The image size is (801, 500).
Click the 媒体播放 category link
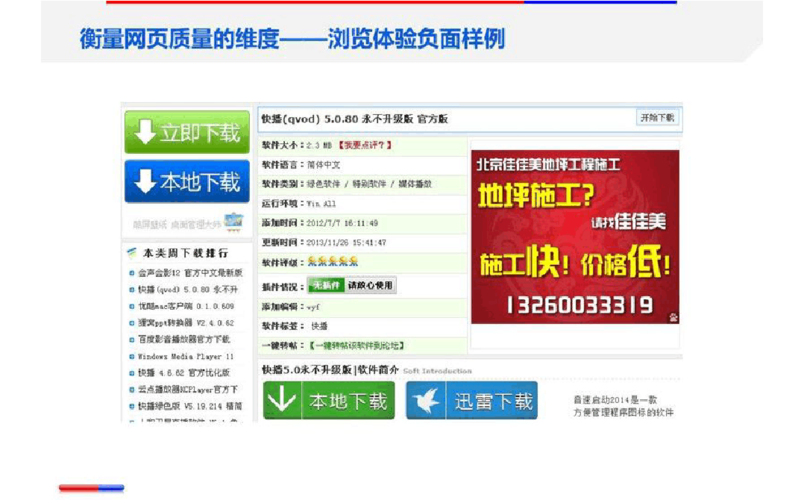click(x=415, y=184)
